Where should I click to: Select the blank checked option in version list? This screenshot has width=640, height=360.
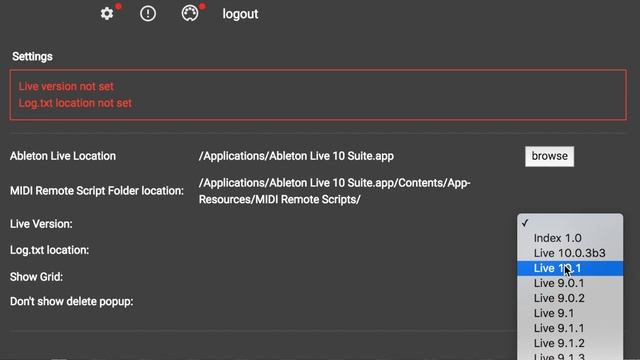570,223
